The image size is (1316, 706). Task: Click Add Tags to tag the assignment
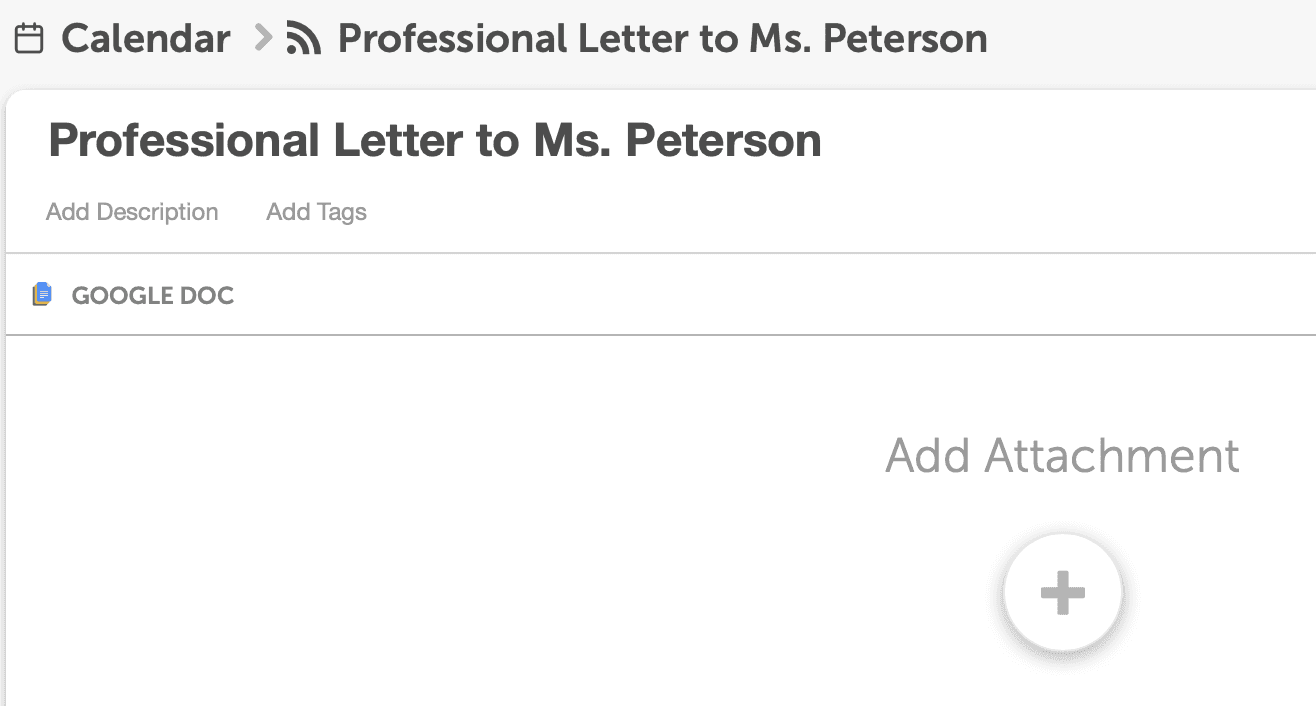tap(316, 212)
